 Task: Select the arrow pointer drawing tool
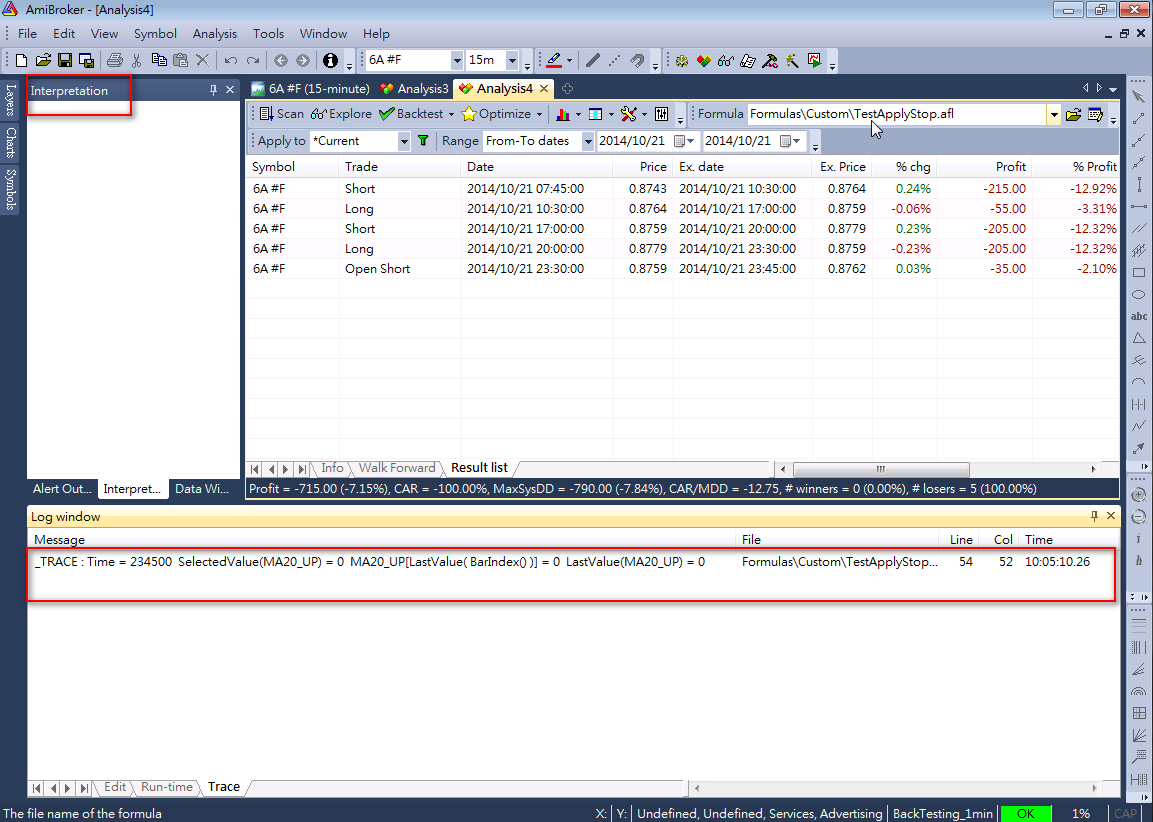1139,96
